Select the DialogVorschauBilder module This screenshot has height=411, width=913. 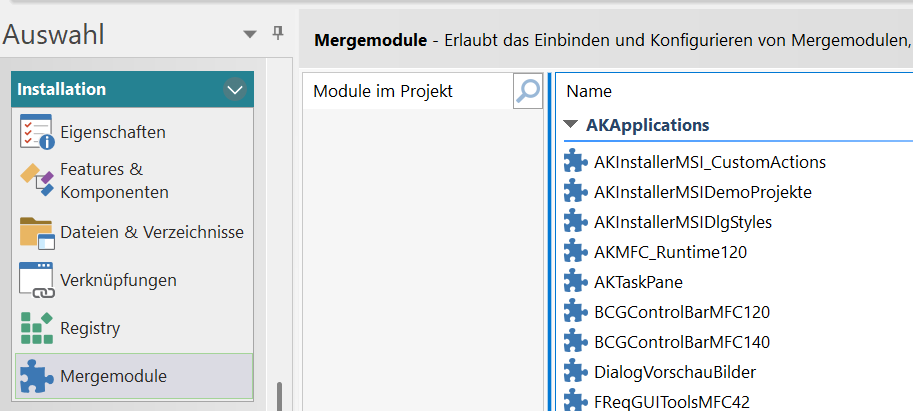click(x=674, y=372)
